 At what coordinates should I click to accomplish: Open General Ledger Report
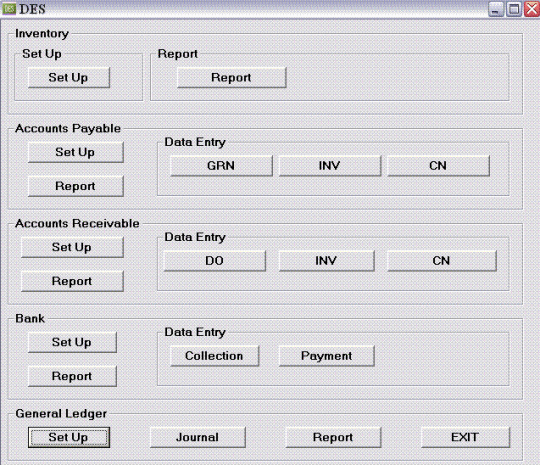pos(333,437)
